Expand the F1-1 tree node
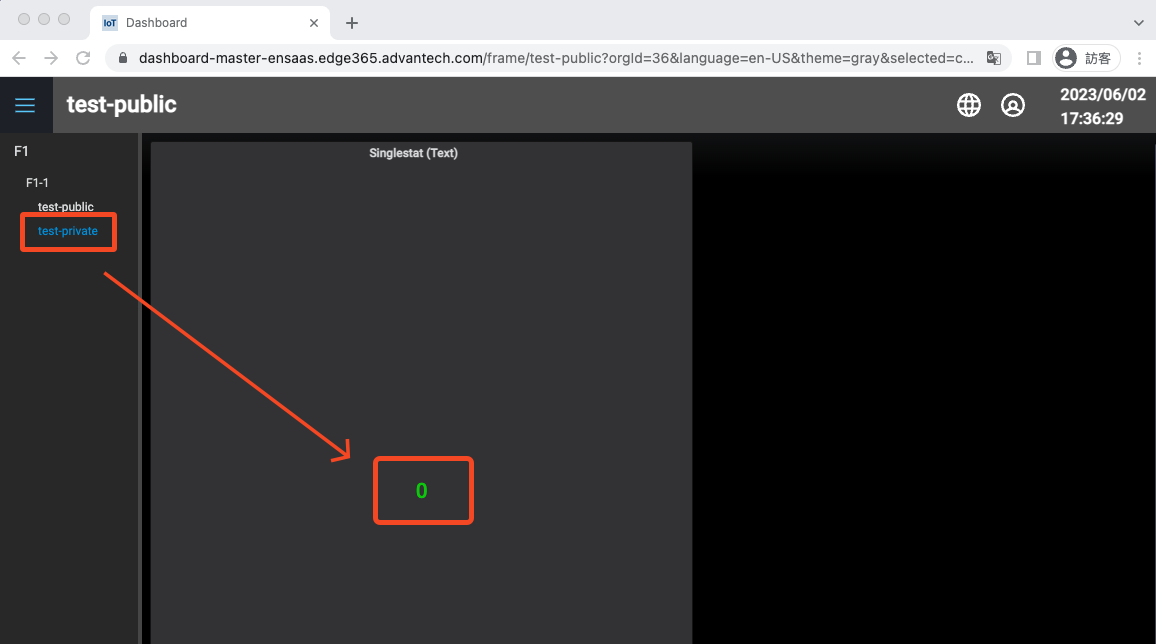Screen dimensions: 1156x644 pyautogui.click(x=36, y=182)
